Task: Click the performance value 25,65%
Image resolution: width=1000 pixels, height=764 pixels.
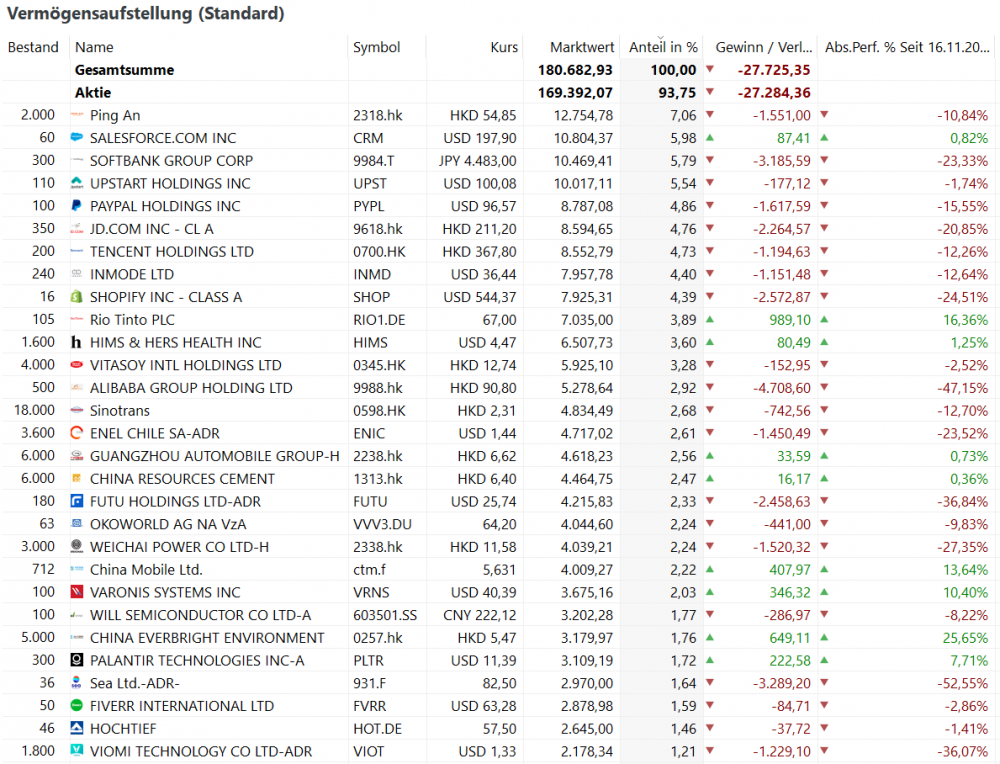Action: pyautogui.click(x=966, y=638)
